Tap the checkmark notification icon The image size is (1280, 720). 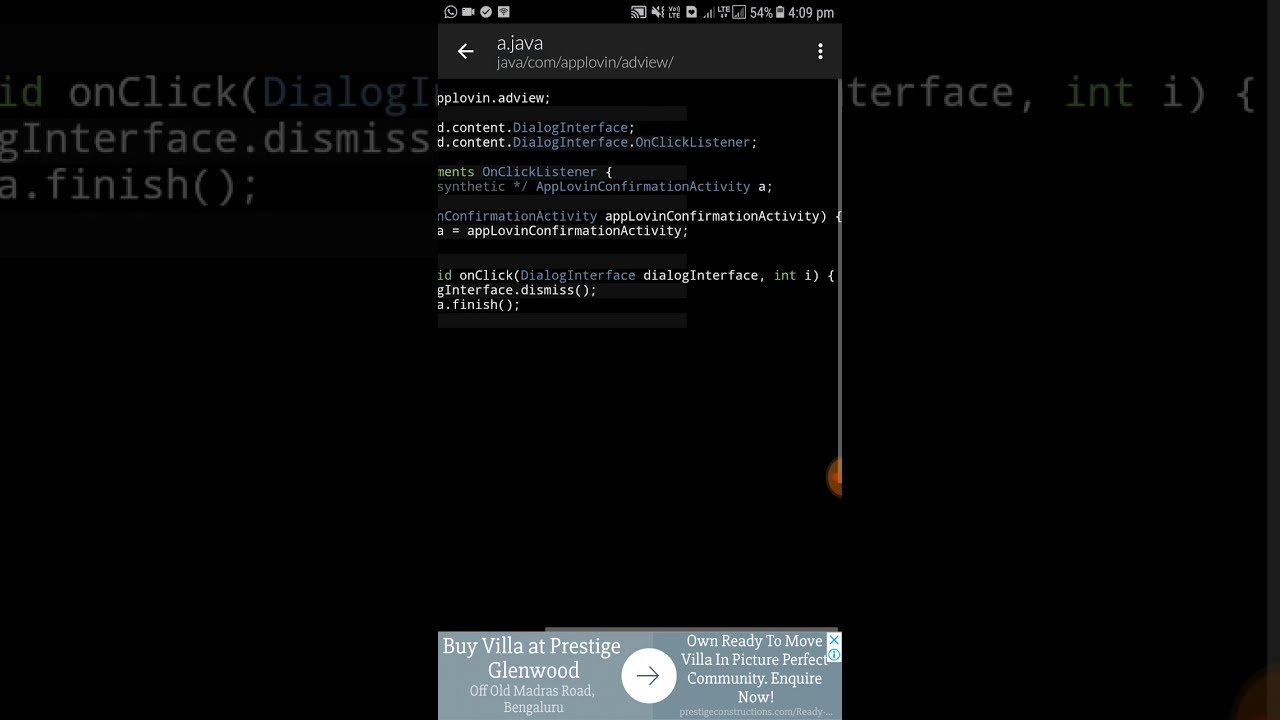click(x=486, y=12)
